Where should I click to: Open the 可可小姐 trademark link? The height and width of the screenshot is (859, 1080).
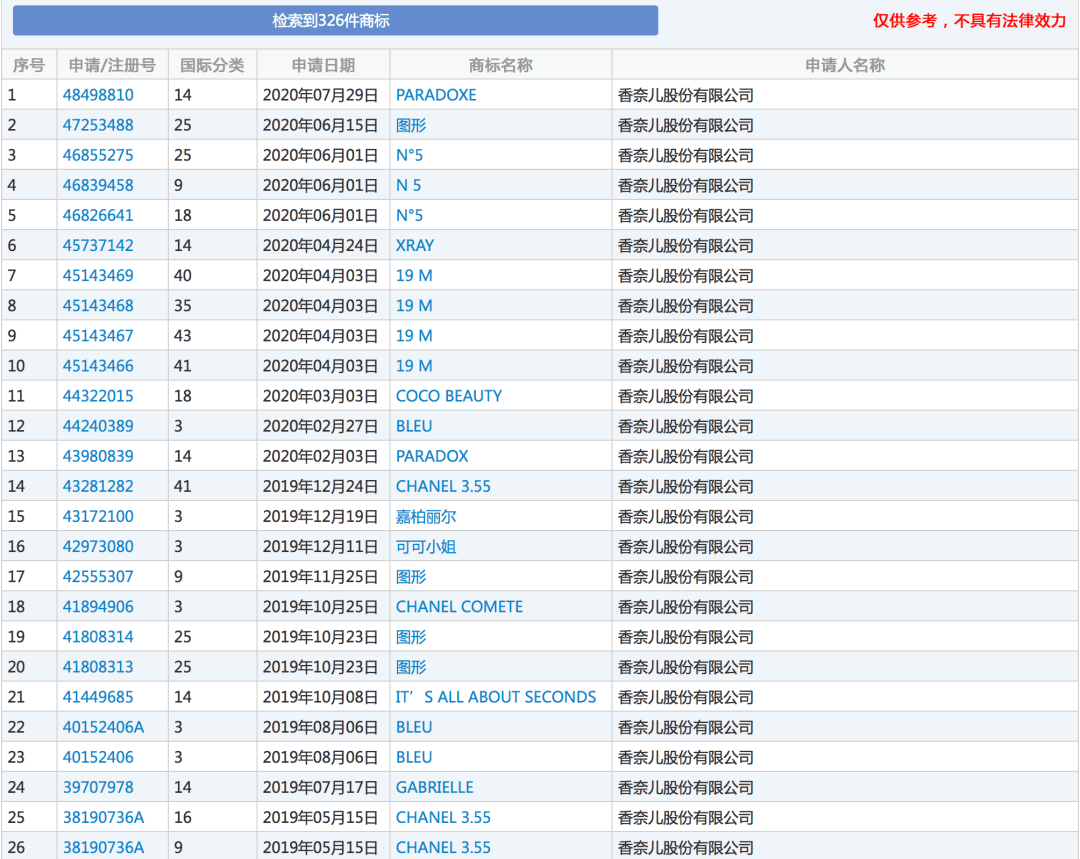click(426, 547)
